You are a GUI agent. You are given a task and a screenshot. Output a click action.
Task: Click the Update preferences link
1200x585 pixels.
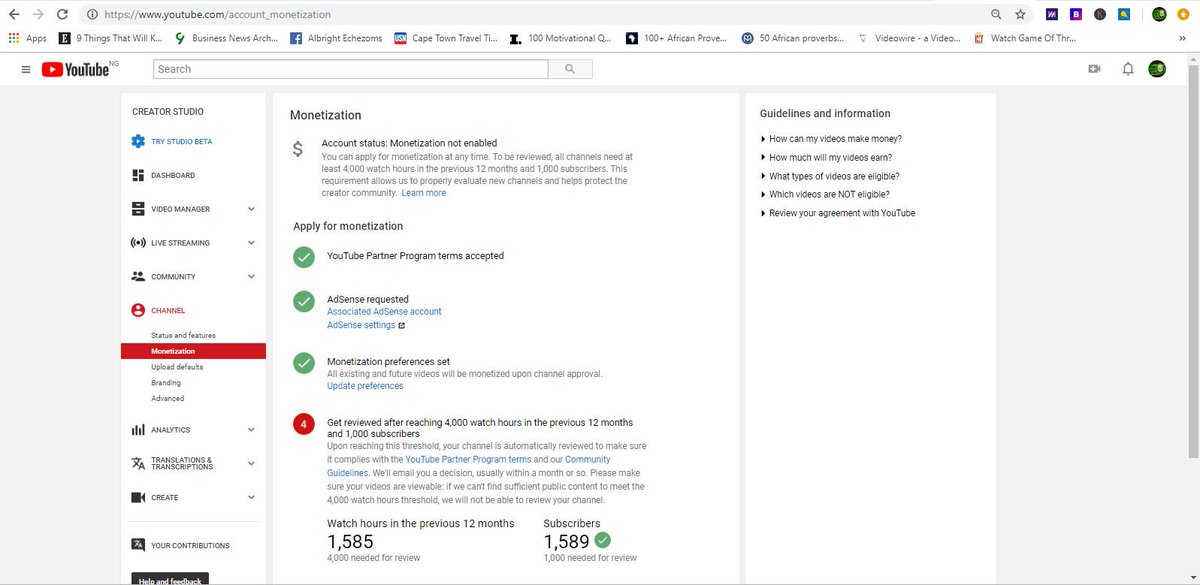click(x=365, y=386)
